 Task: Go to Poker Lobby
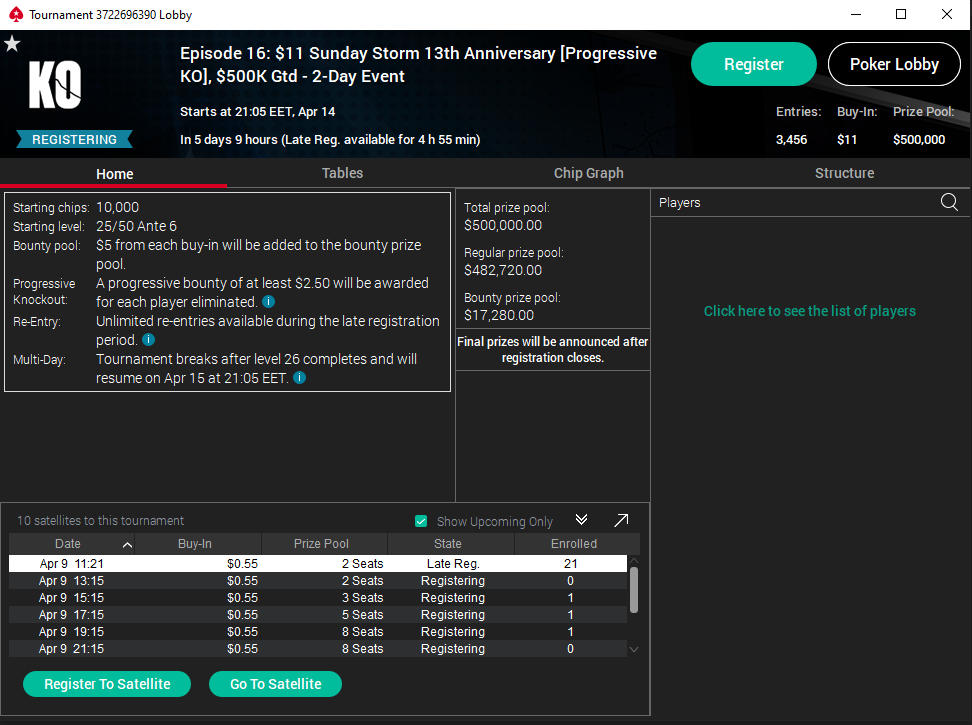pos(894,64)
